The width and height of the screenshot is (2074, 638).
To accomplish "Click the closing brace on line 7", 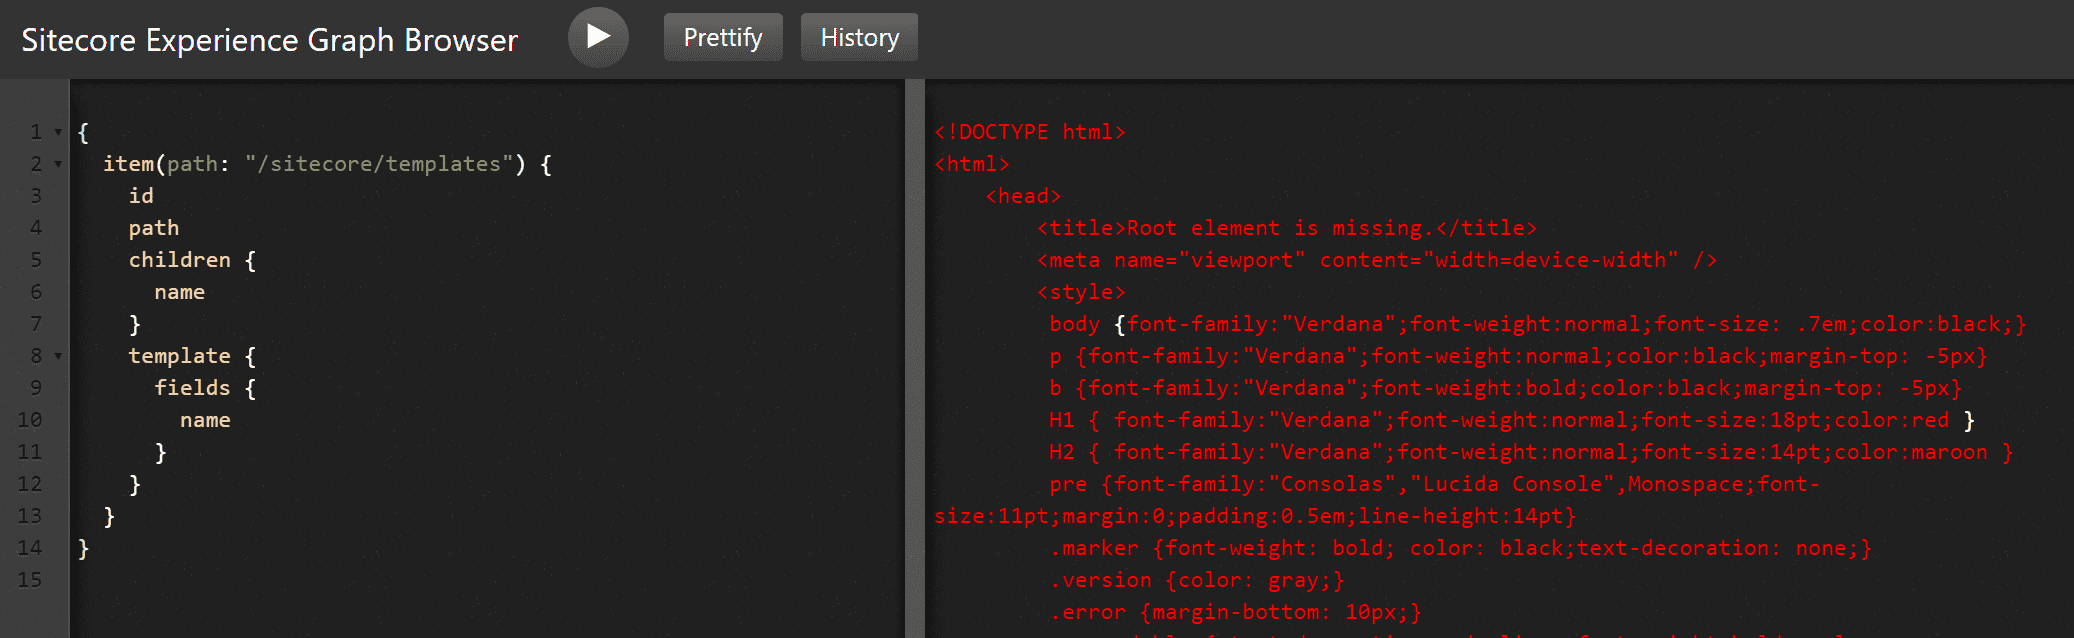I will click(x=135, y=324).
